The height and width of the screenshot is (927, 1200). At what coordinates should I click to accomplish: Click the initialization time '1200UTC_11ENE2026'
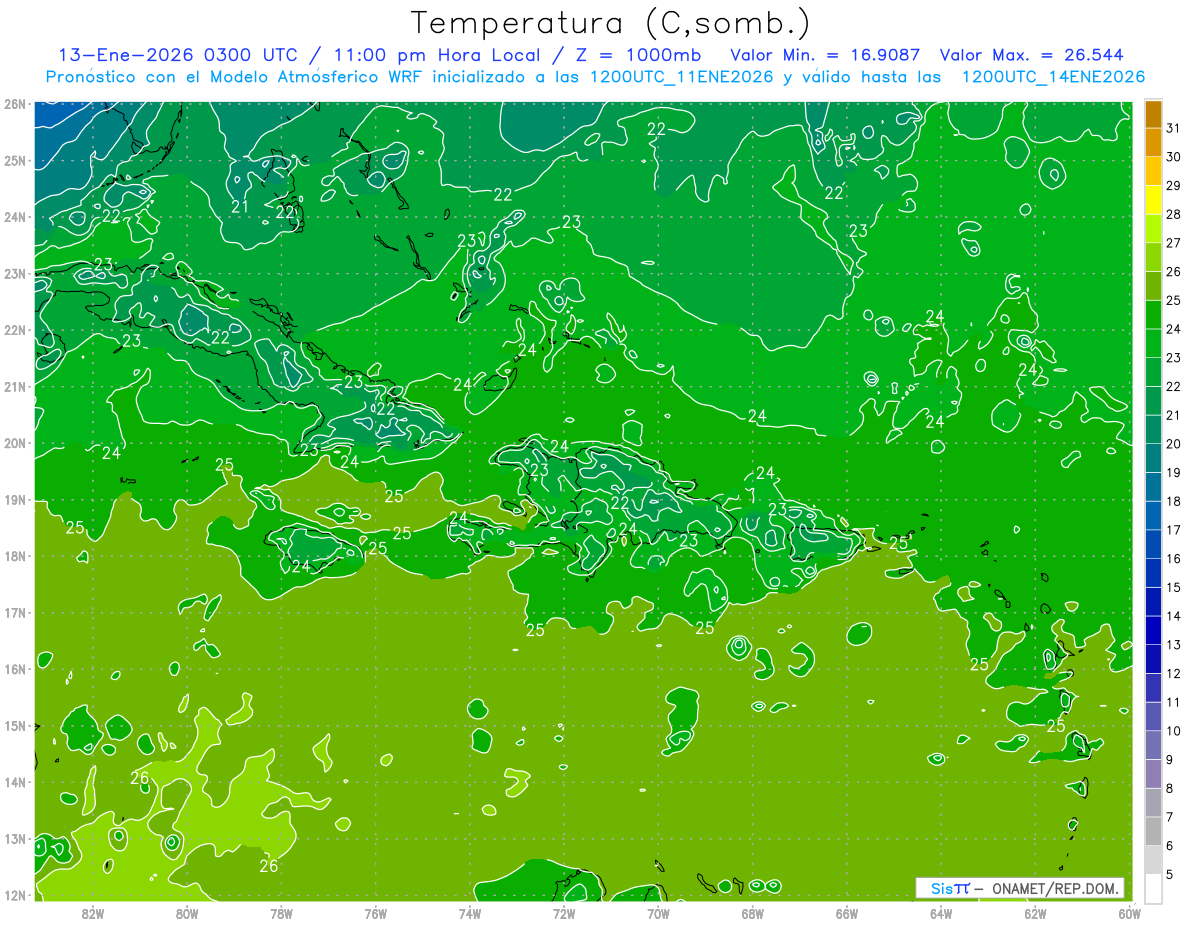tap(683, 77)
